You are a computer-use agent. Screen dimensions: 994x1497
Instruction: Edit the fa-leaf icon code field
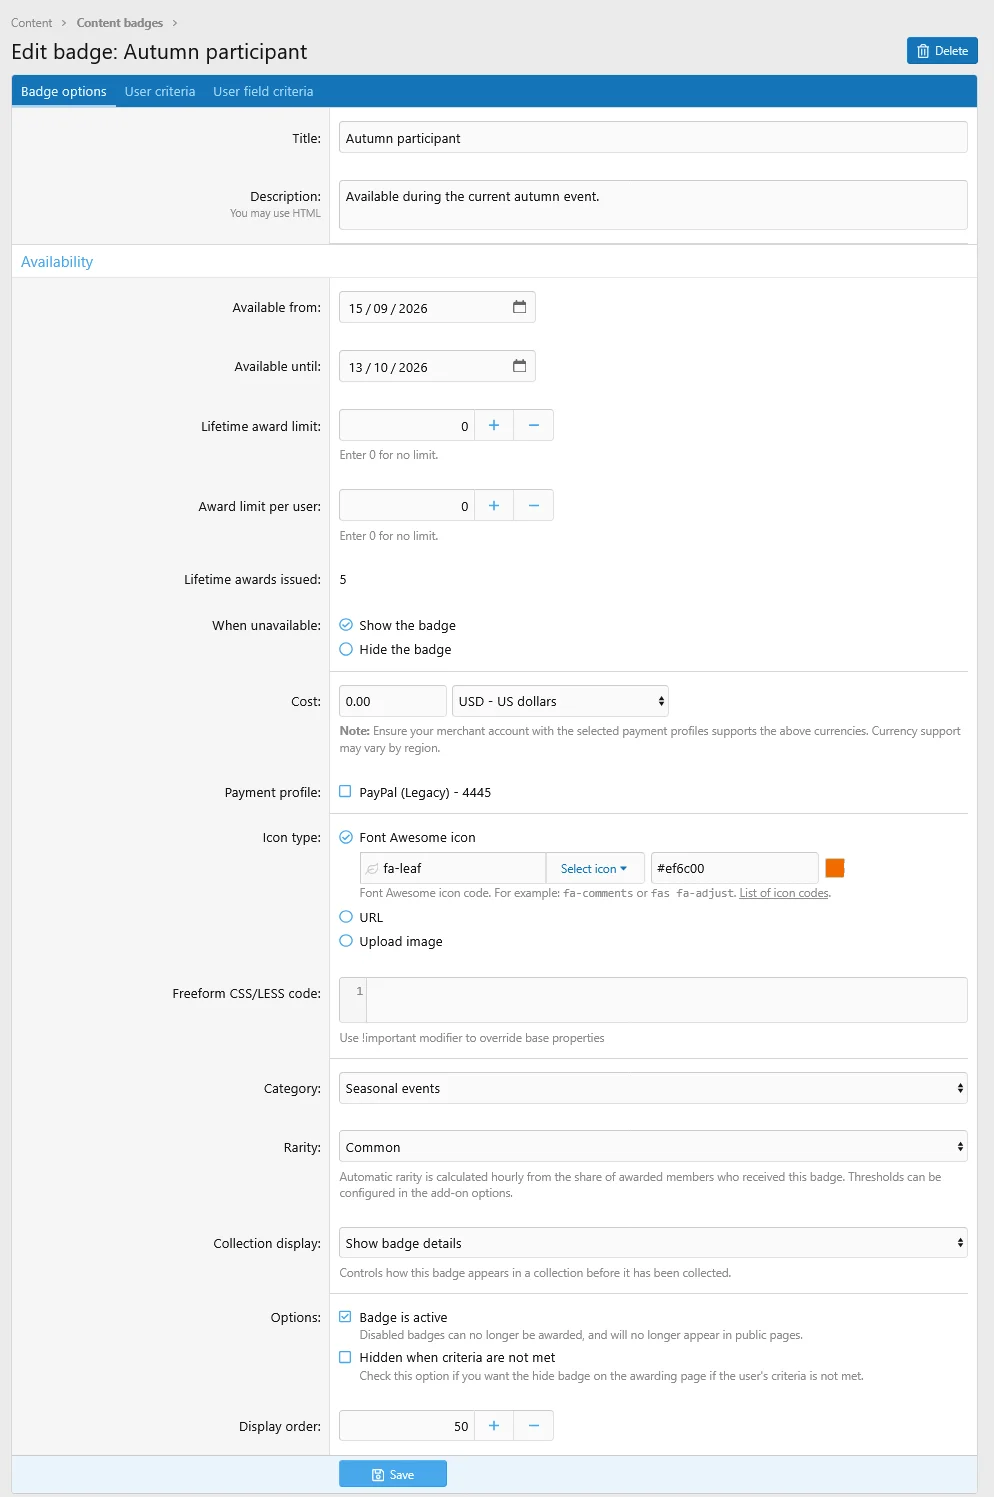click(453, 869)
